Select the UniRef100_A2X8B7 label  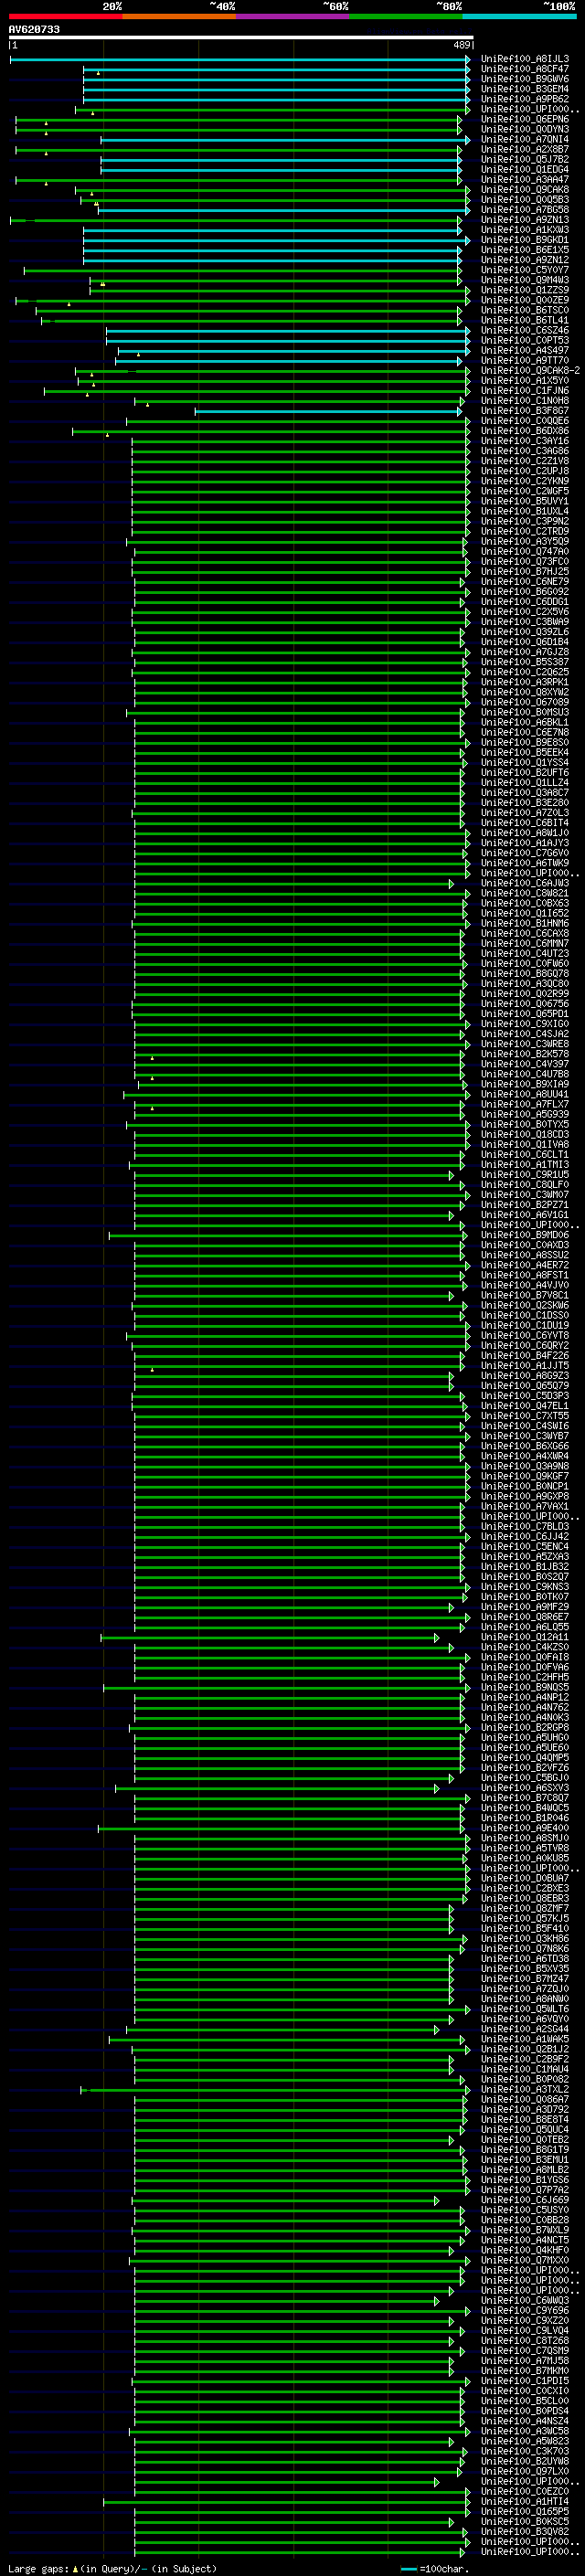(525, 149)
